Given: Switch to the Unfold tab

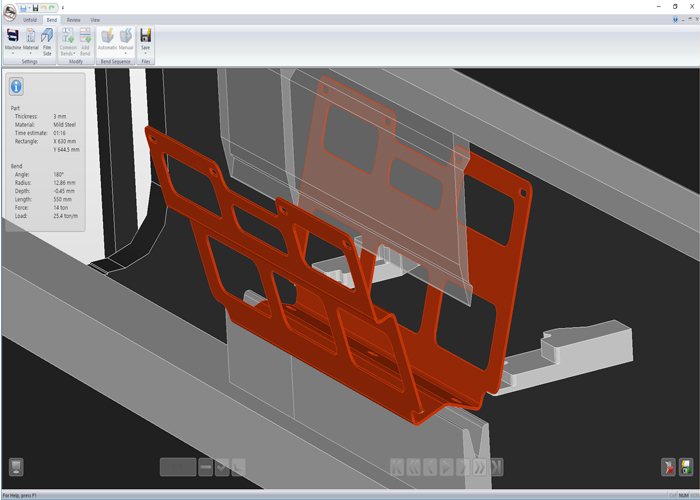Looking at the screenshot, I should click(30, 19).
